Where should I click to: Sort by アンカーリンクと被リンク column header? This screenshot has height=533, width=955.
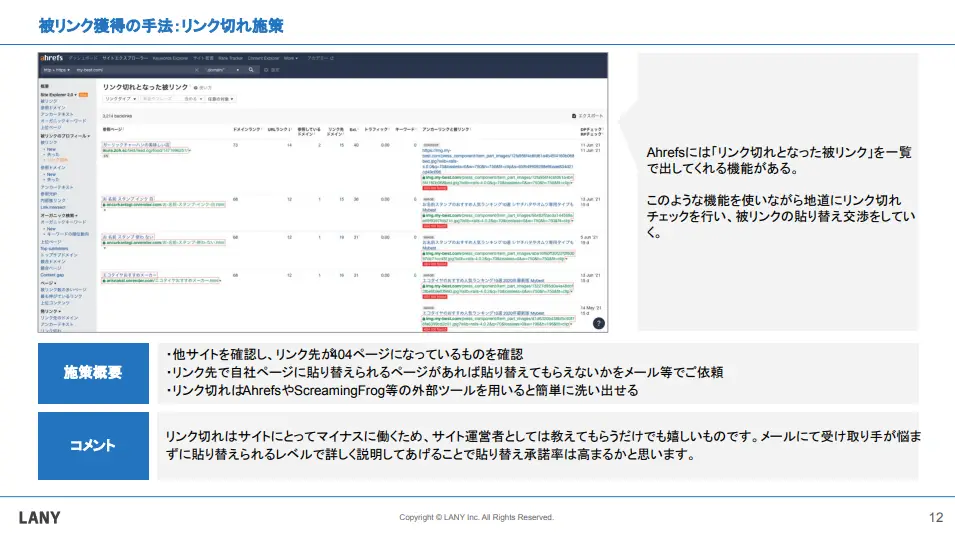pos(446,130)
